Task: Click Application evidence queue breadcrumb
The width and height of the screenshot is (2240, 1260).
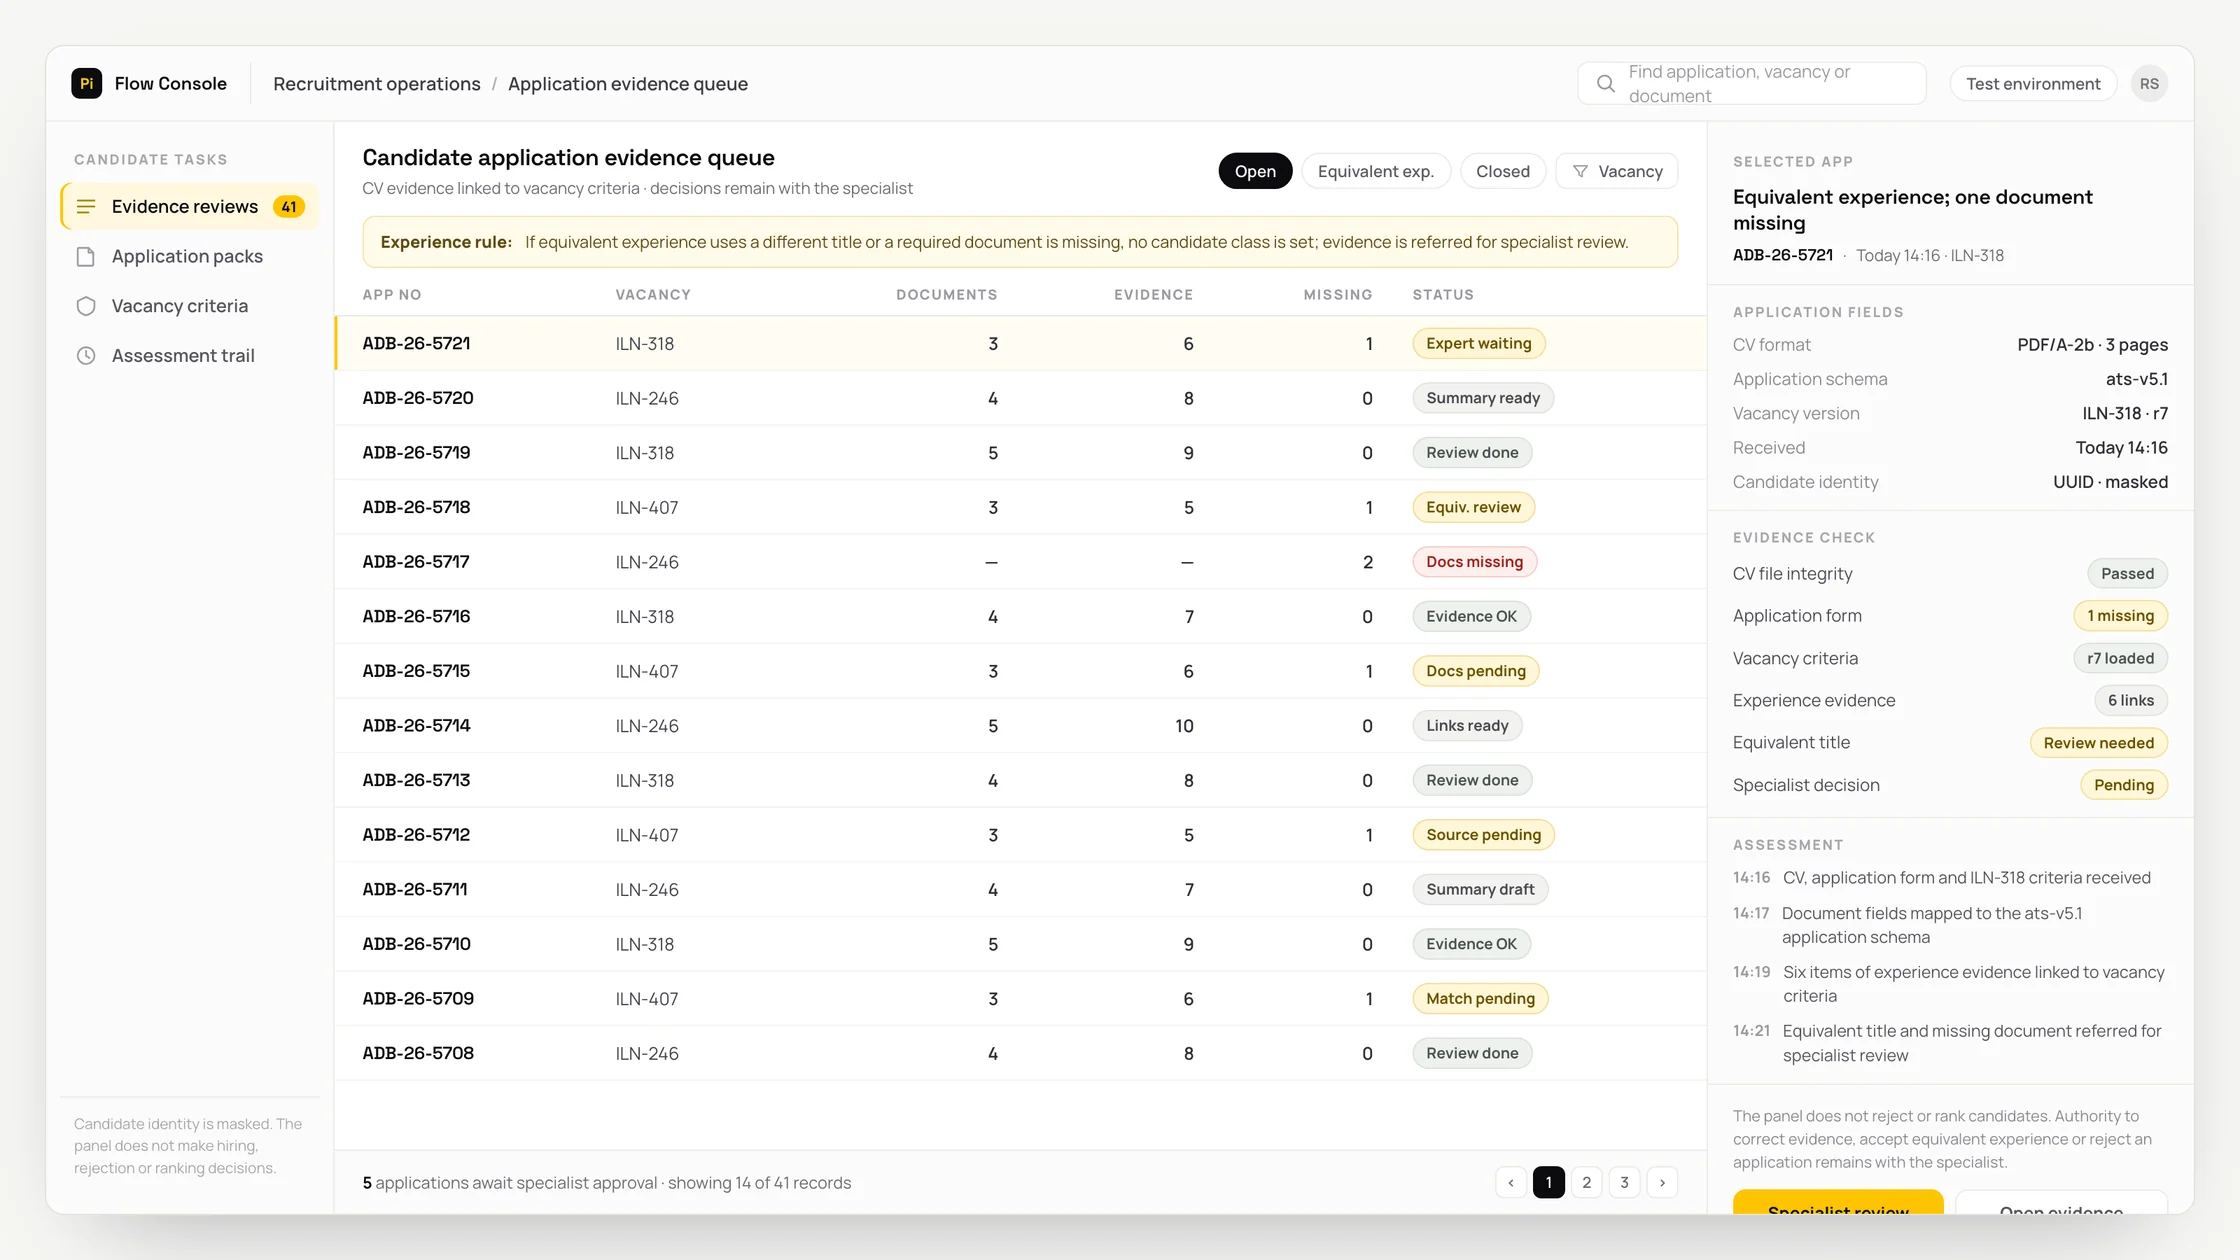Action: click(628, 84)
